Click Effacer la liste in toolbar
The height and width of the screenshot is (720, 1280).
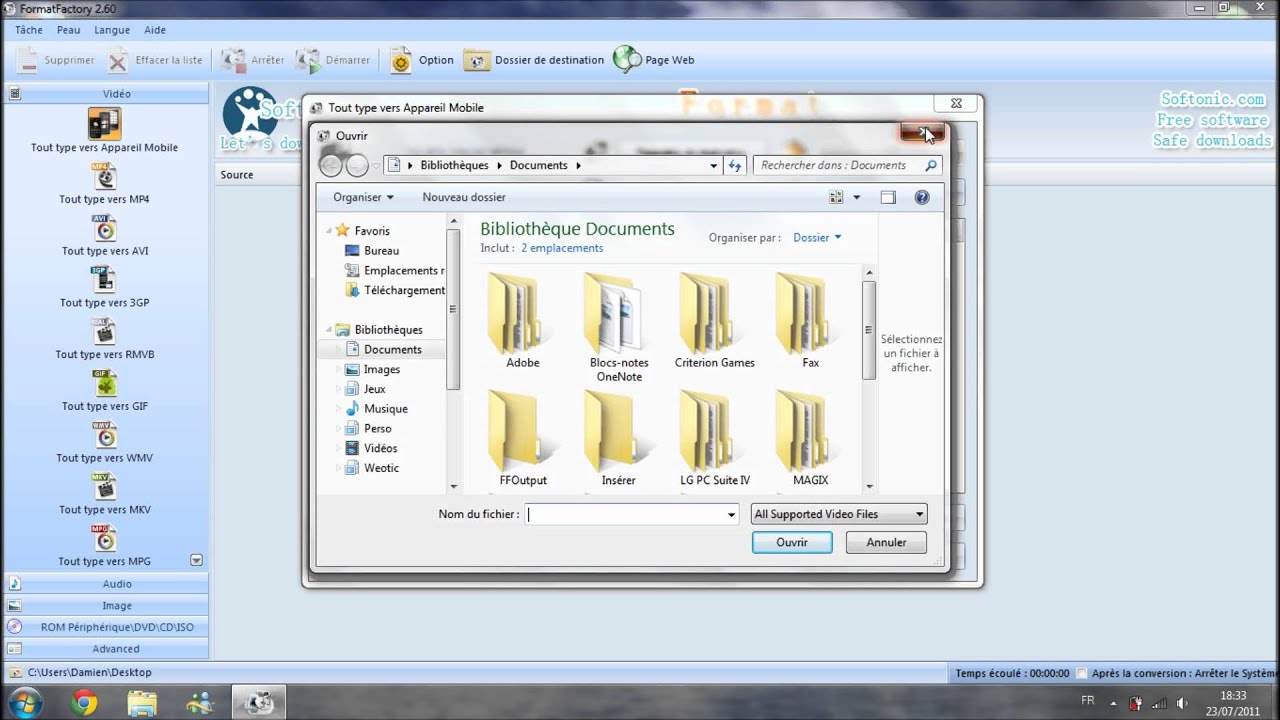[x=155, y=60]
